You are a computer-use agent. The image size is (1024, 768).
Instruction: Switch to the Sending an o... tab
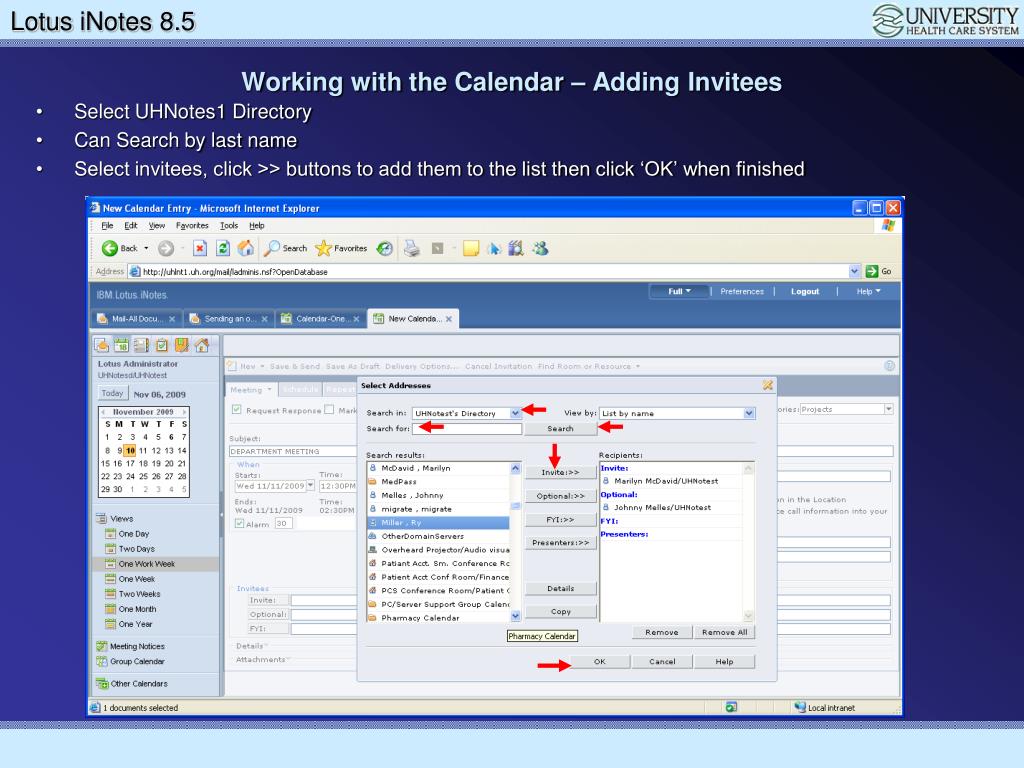click(x=228, y=319)
